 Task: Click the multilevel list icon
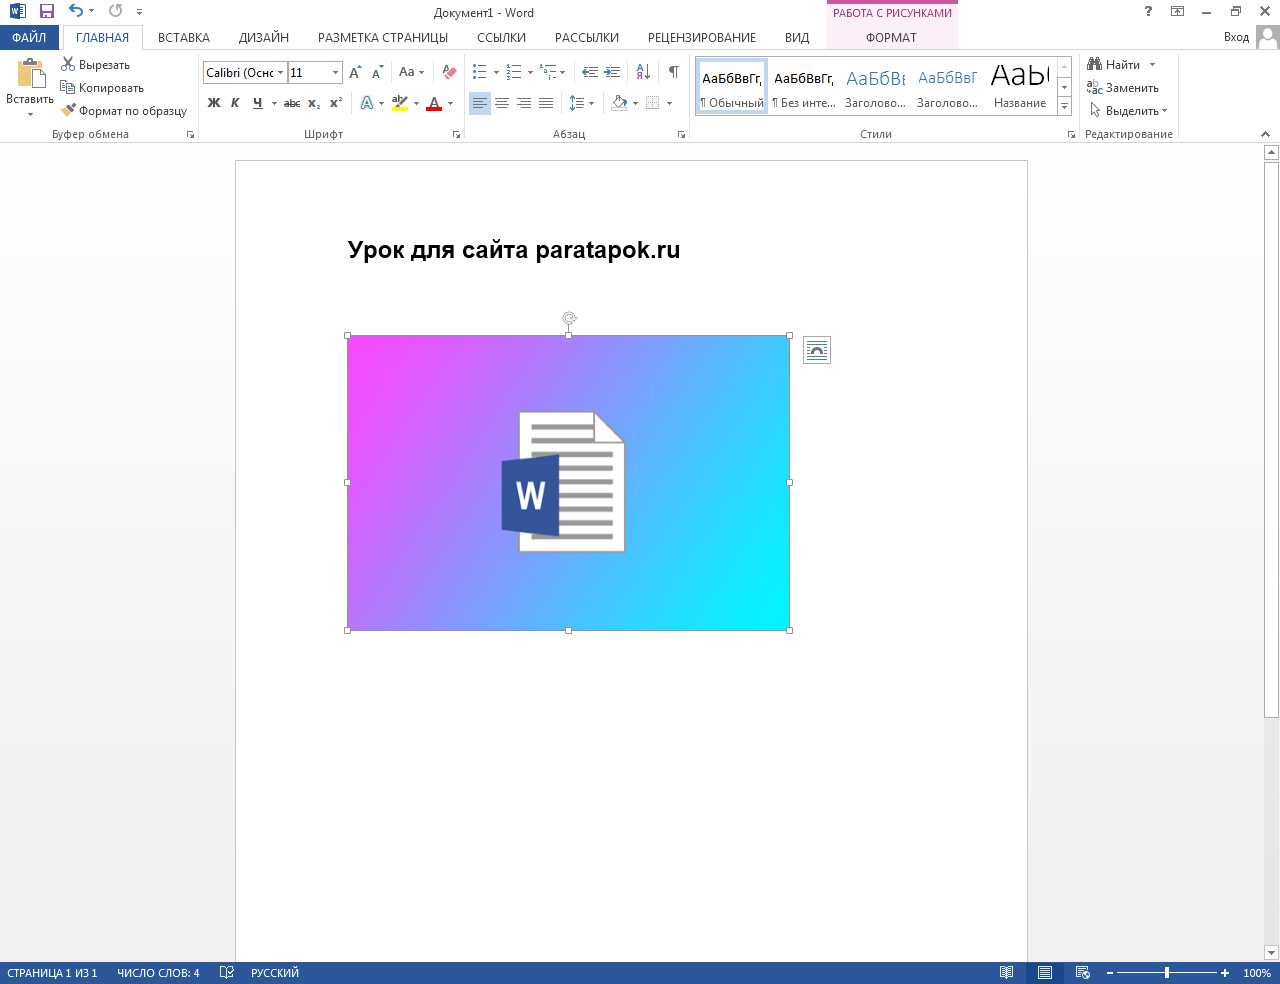(x=548, y=72)
